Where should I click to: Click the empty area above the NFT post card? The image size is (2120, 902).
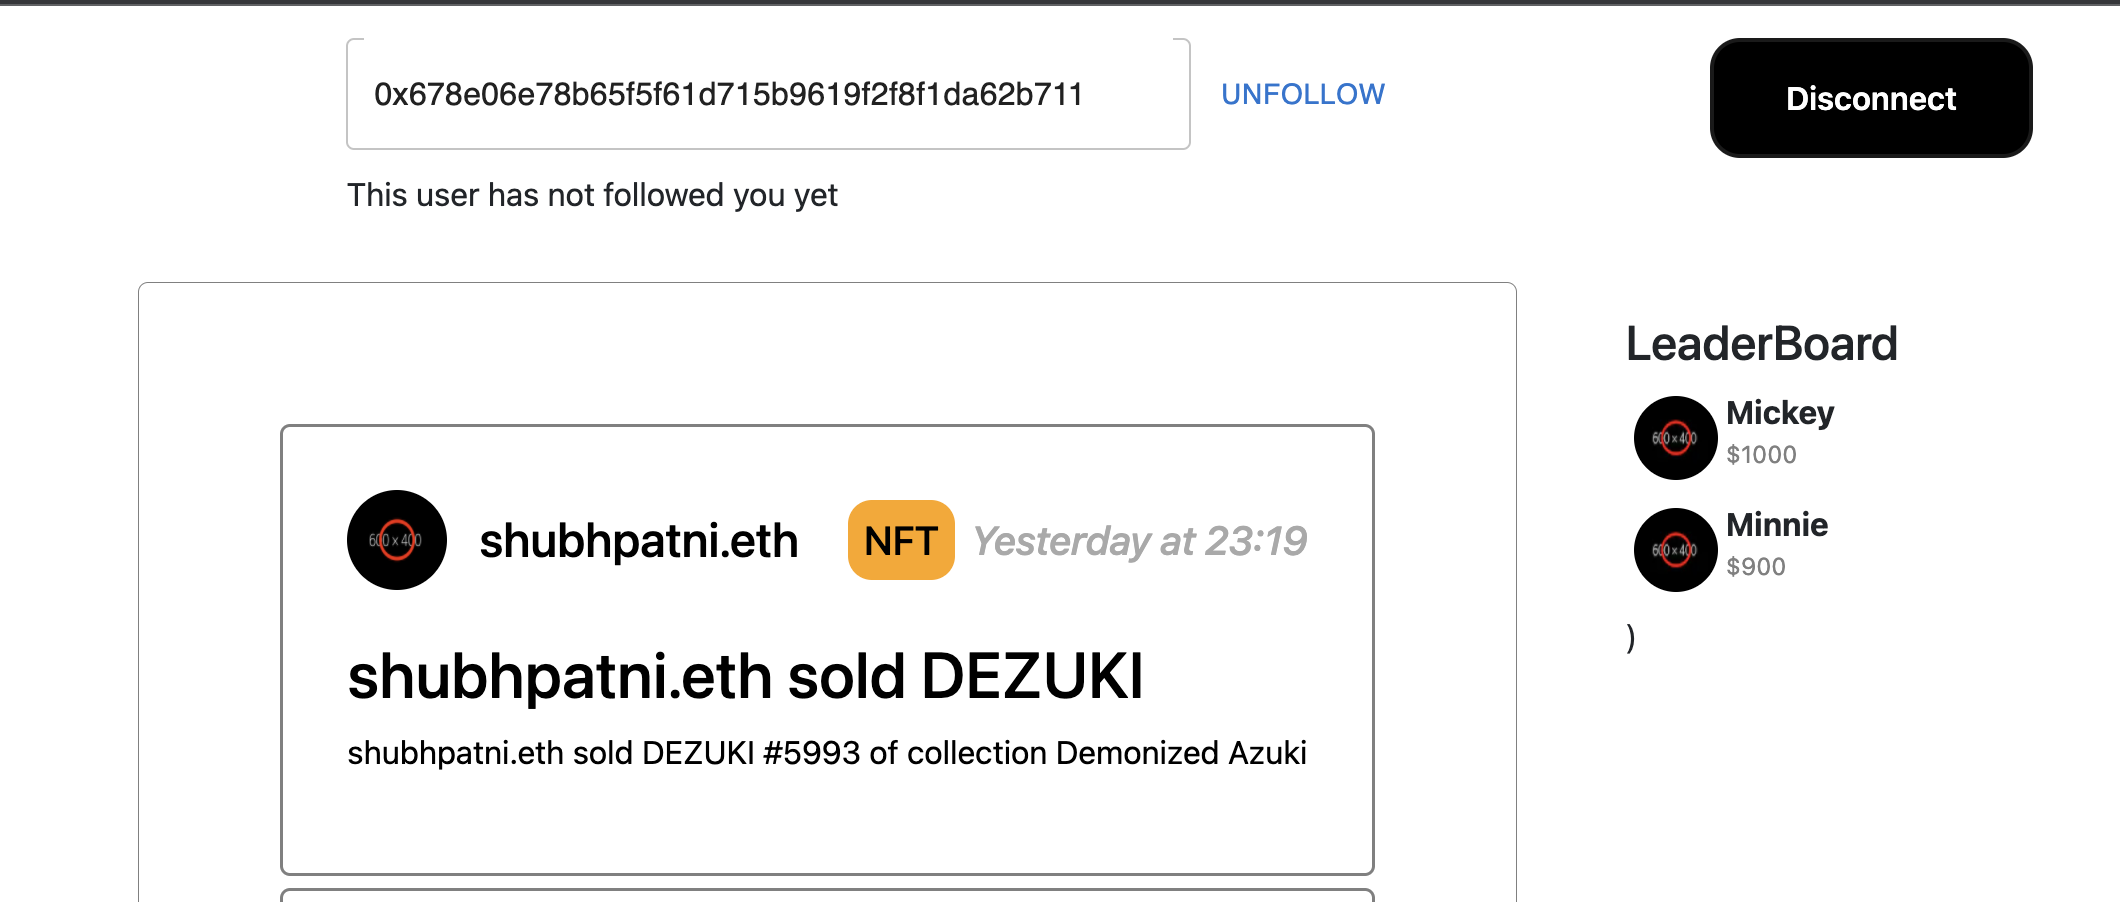click(826, 355)
